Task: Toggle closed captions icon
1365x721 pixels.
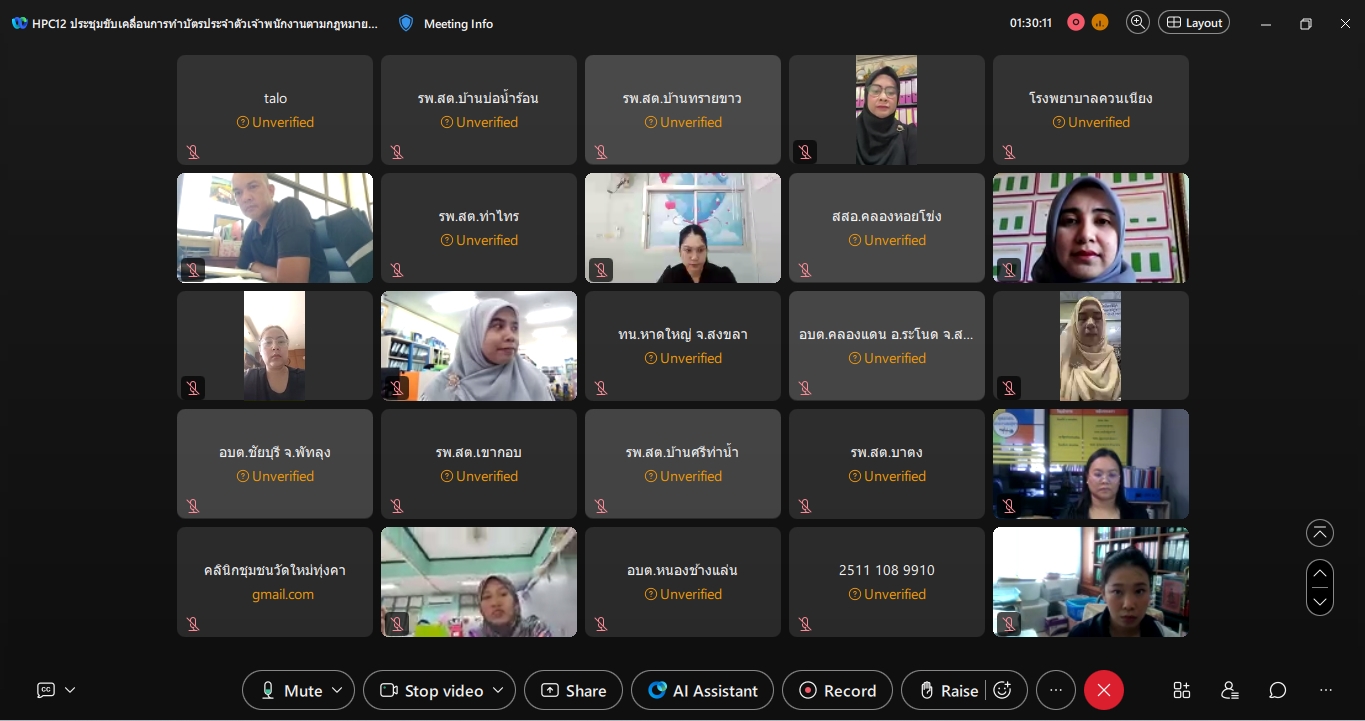Action: pyautogui.click(x=46, y=690)
